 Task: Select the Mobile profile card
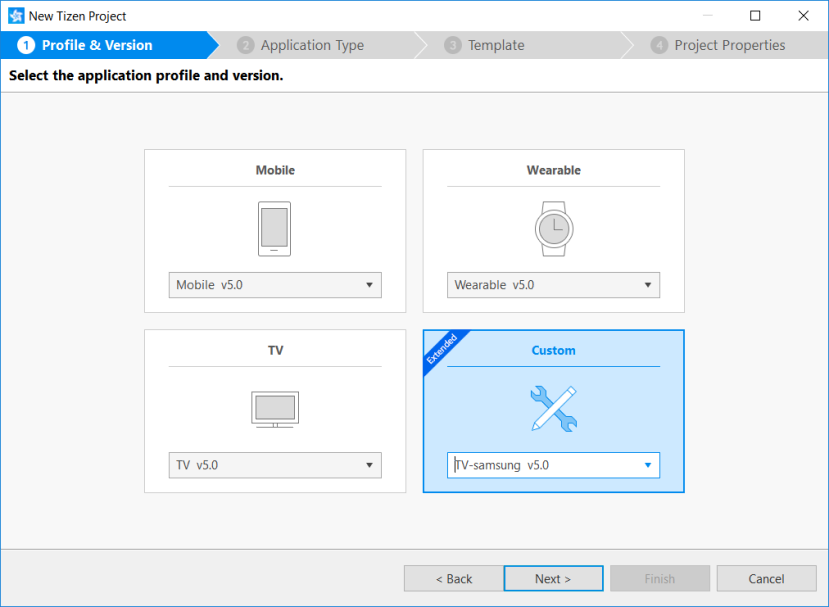274,170
